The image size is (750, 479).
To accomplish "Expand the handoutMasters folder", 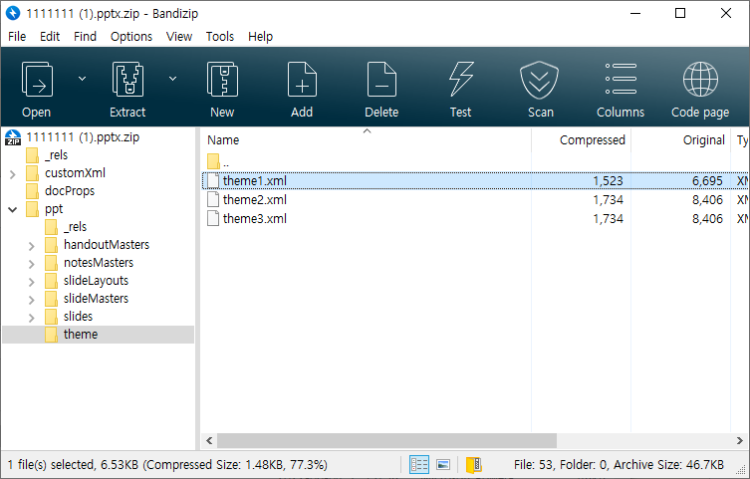I will [32, 246].
